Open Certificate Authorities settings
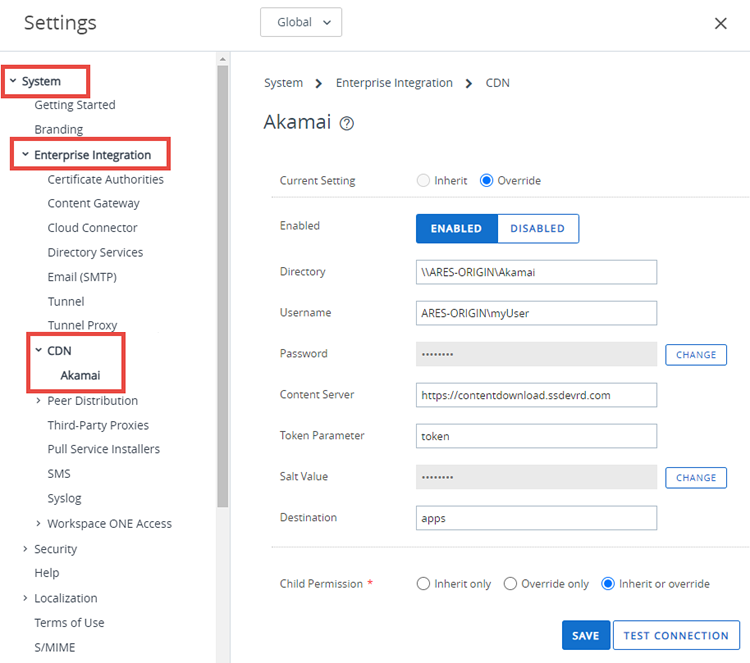The image size is (750, 663). click(x=105, y=179)
